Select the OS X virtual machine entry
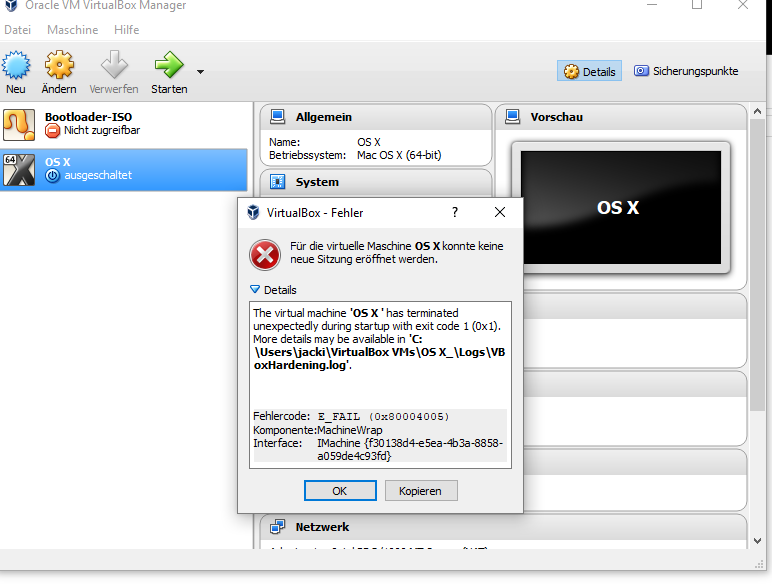This screenshot has height=584, width=772. tap(124, 170)
